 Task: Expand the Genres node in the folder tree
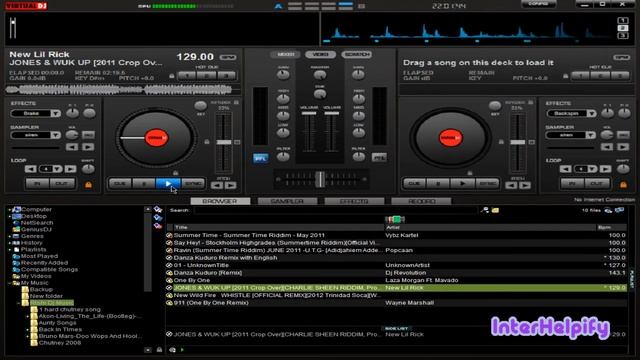pos(10,236)
